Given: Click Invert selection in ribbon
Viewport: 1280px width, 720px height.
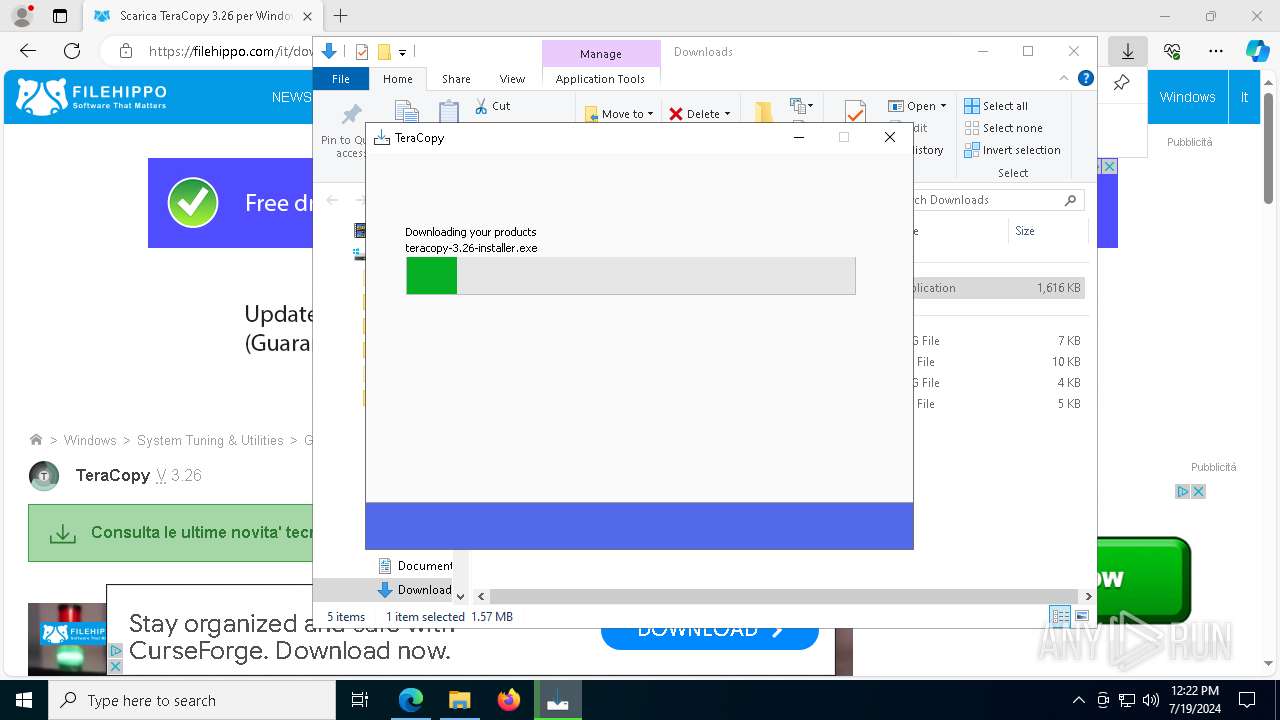Looking at the screenshot, I should pyautogui.click(x=1012, y=150).
